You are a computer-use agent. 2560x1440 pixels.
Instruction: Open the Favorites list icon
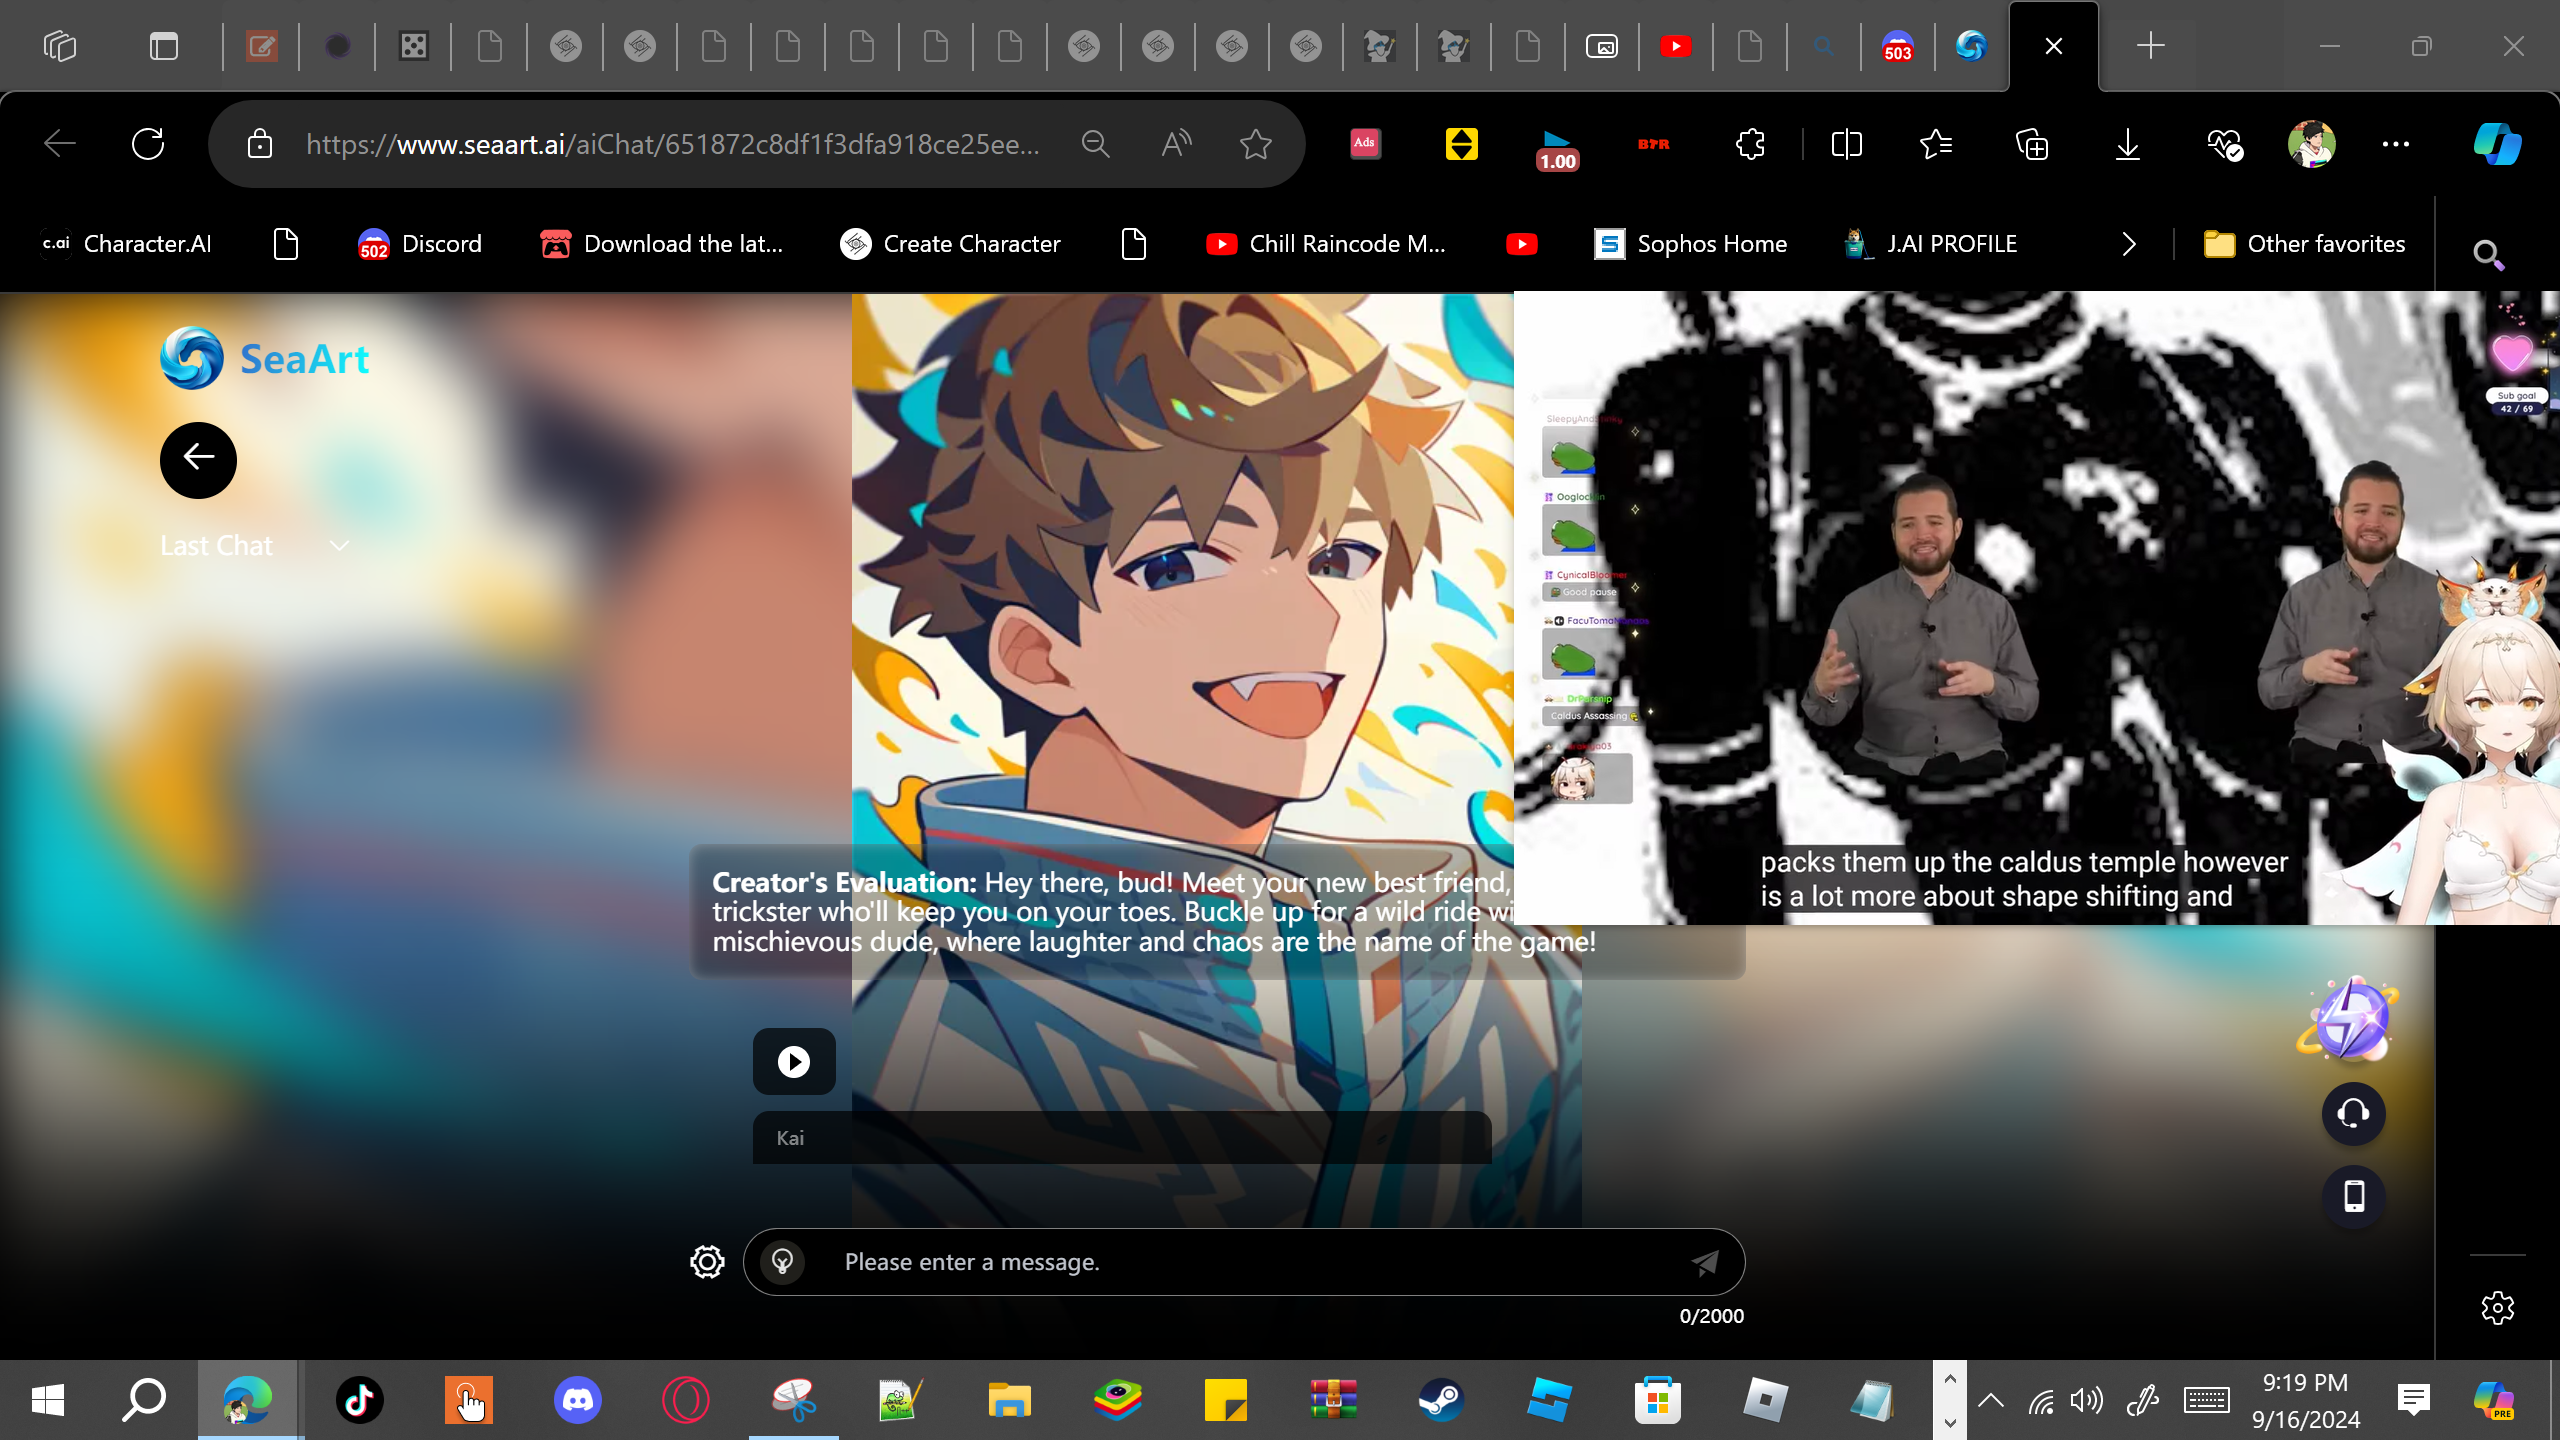(1936, 144)
